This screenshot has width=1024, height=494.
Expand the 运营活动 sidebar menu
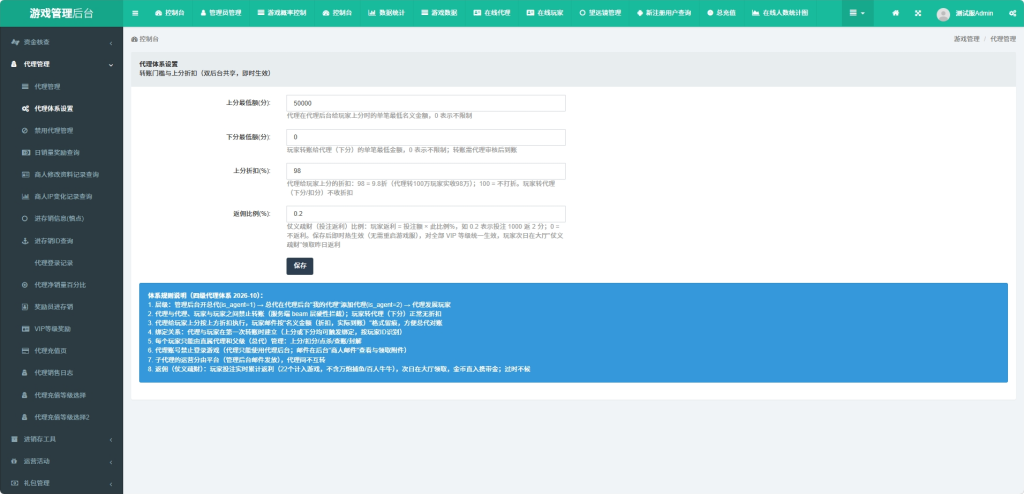click(61, 461)
